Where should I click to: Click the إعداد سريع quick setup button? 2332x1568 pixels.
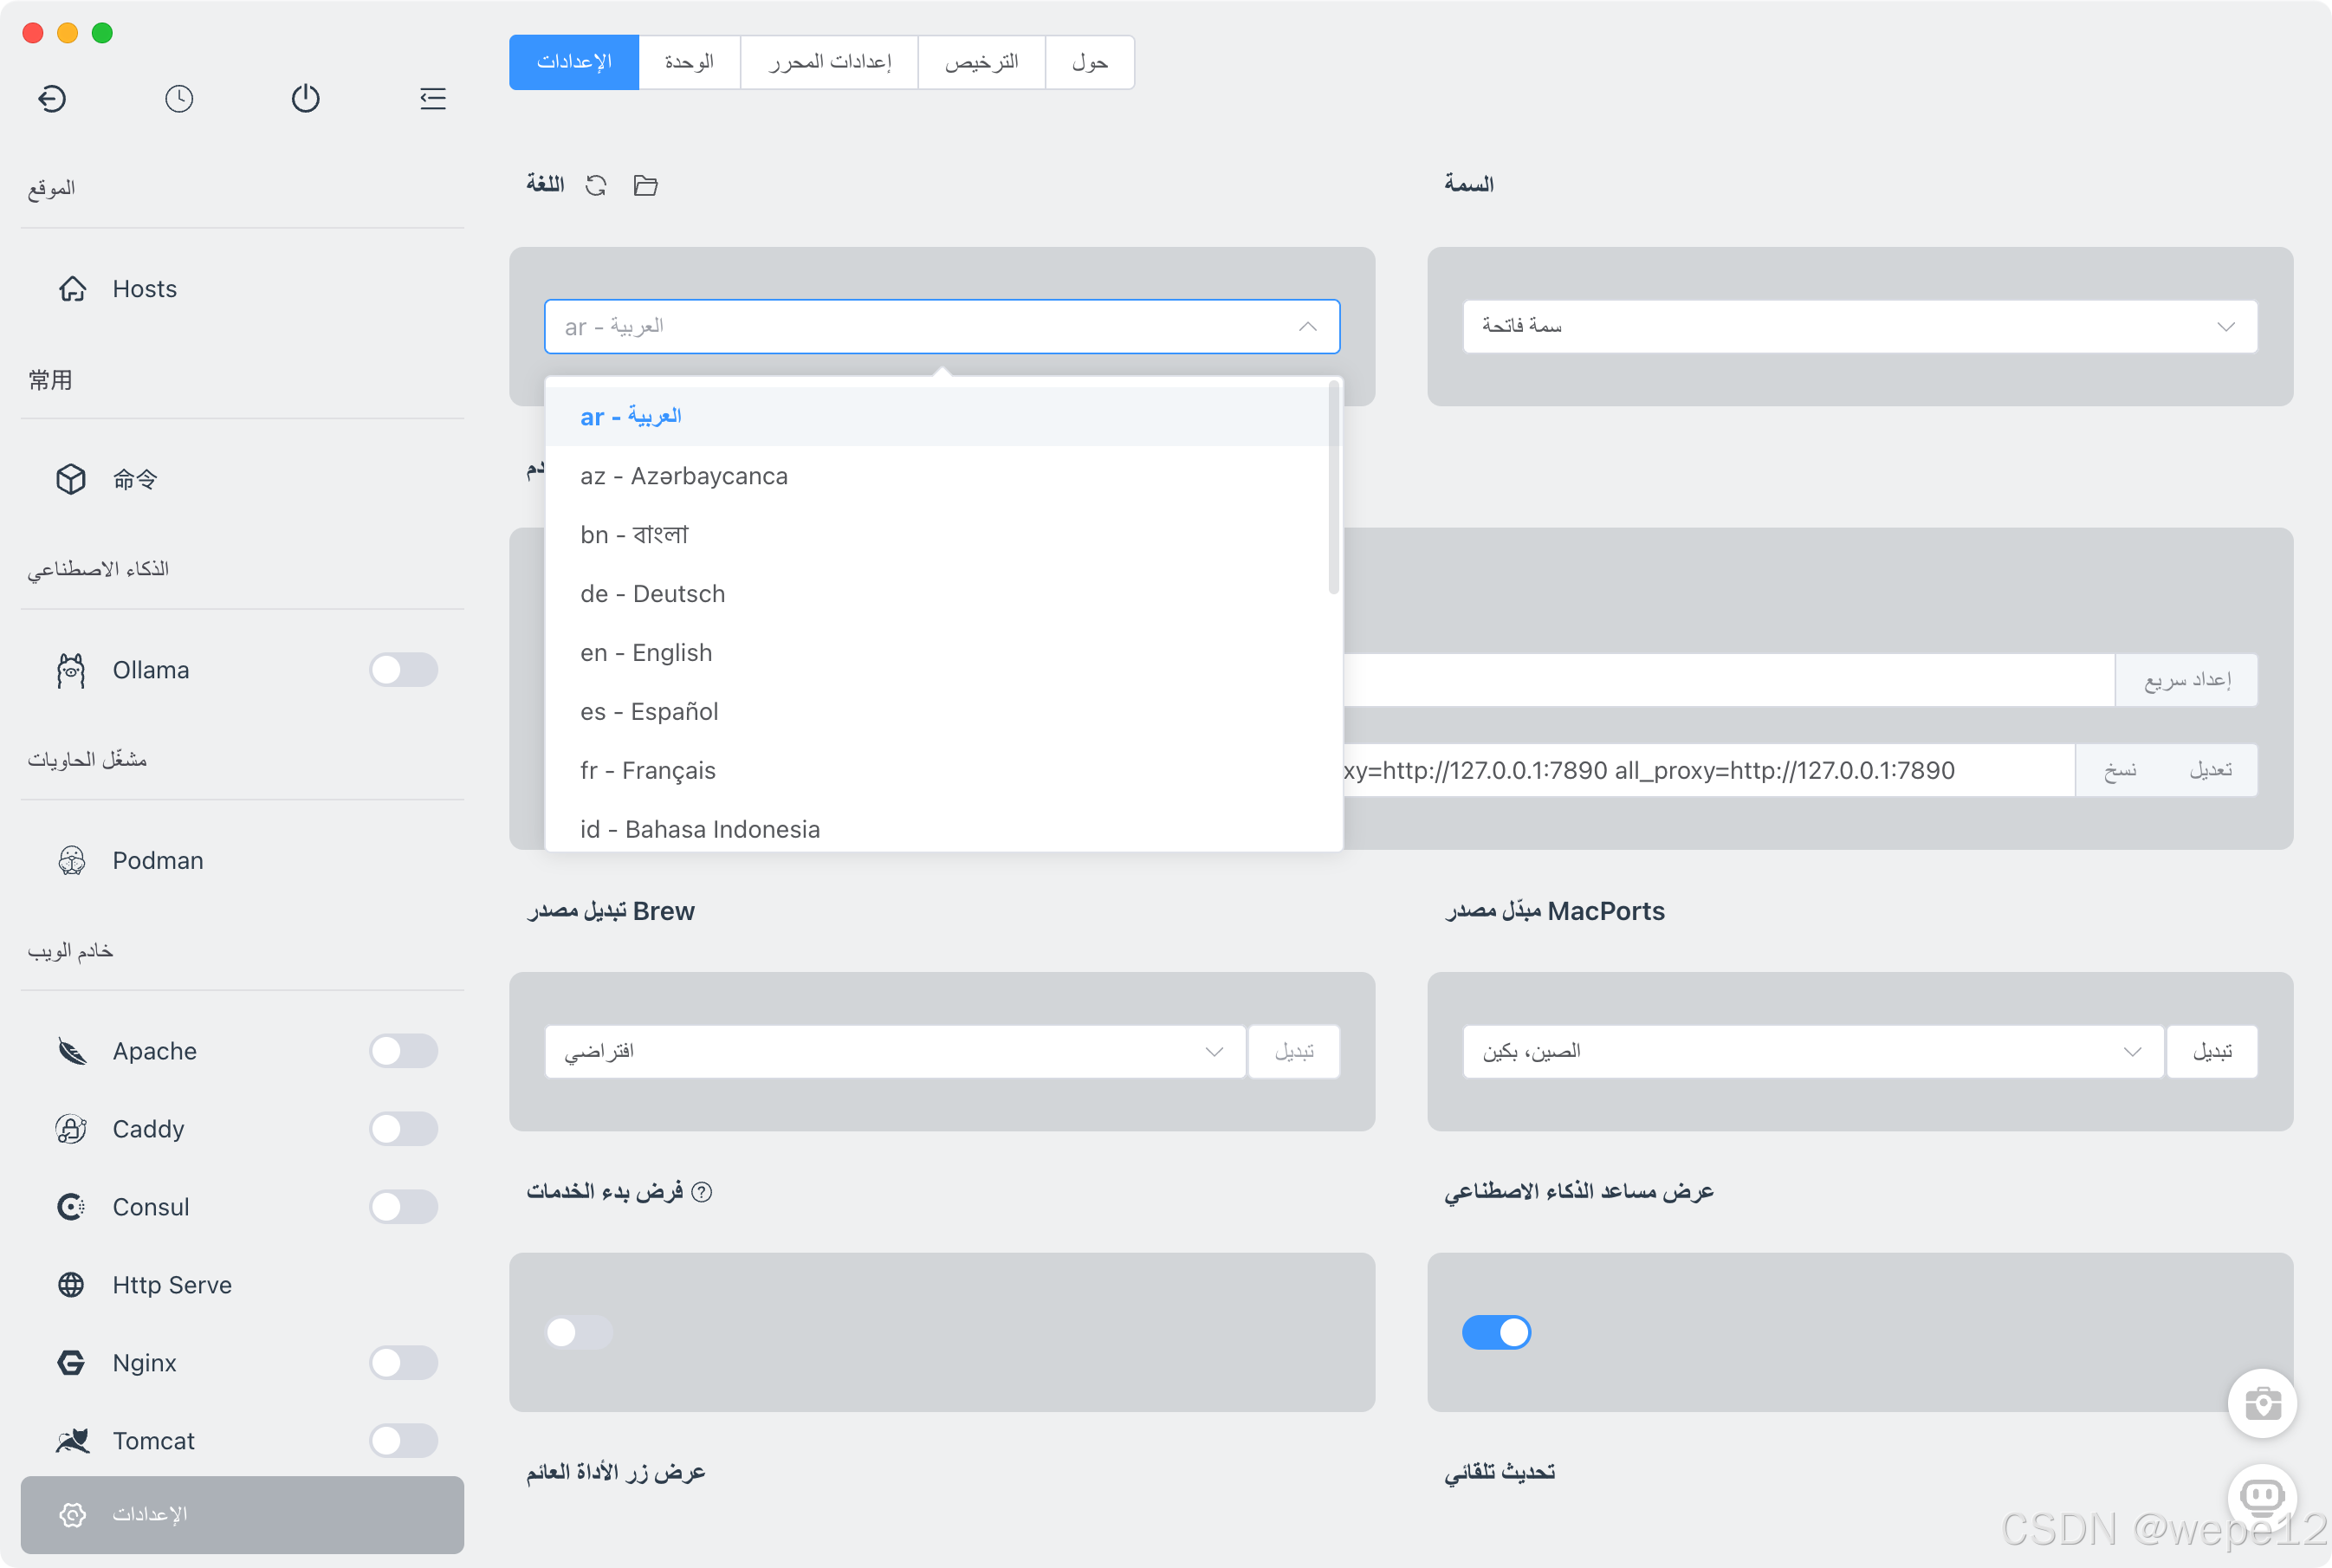click(2186, 680)
